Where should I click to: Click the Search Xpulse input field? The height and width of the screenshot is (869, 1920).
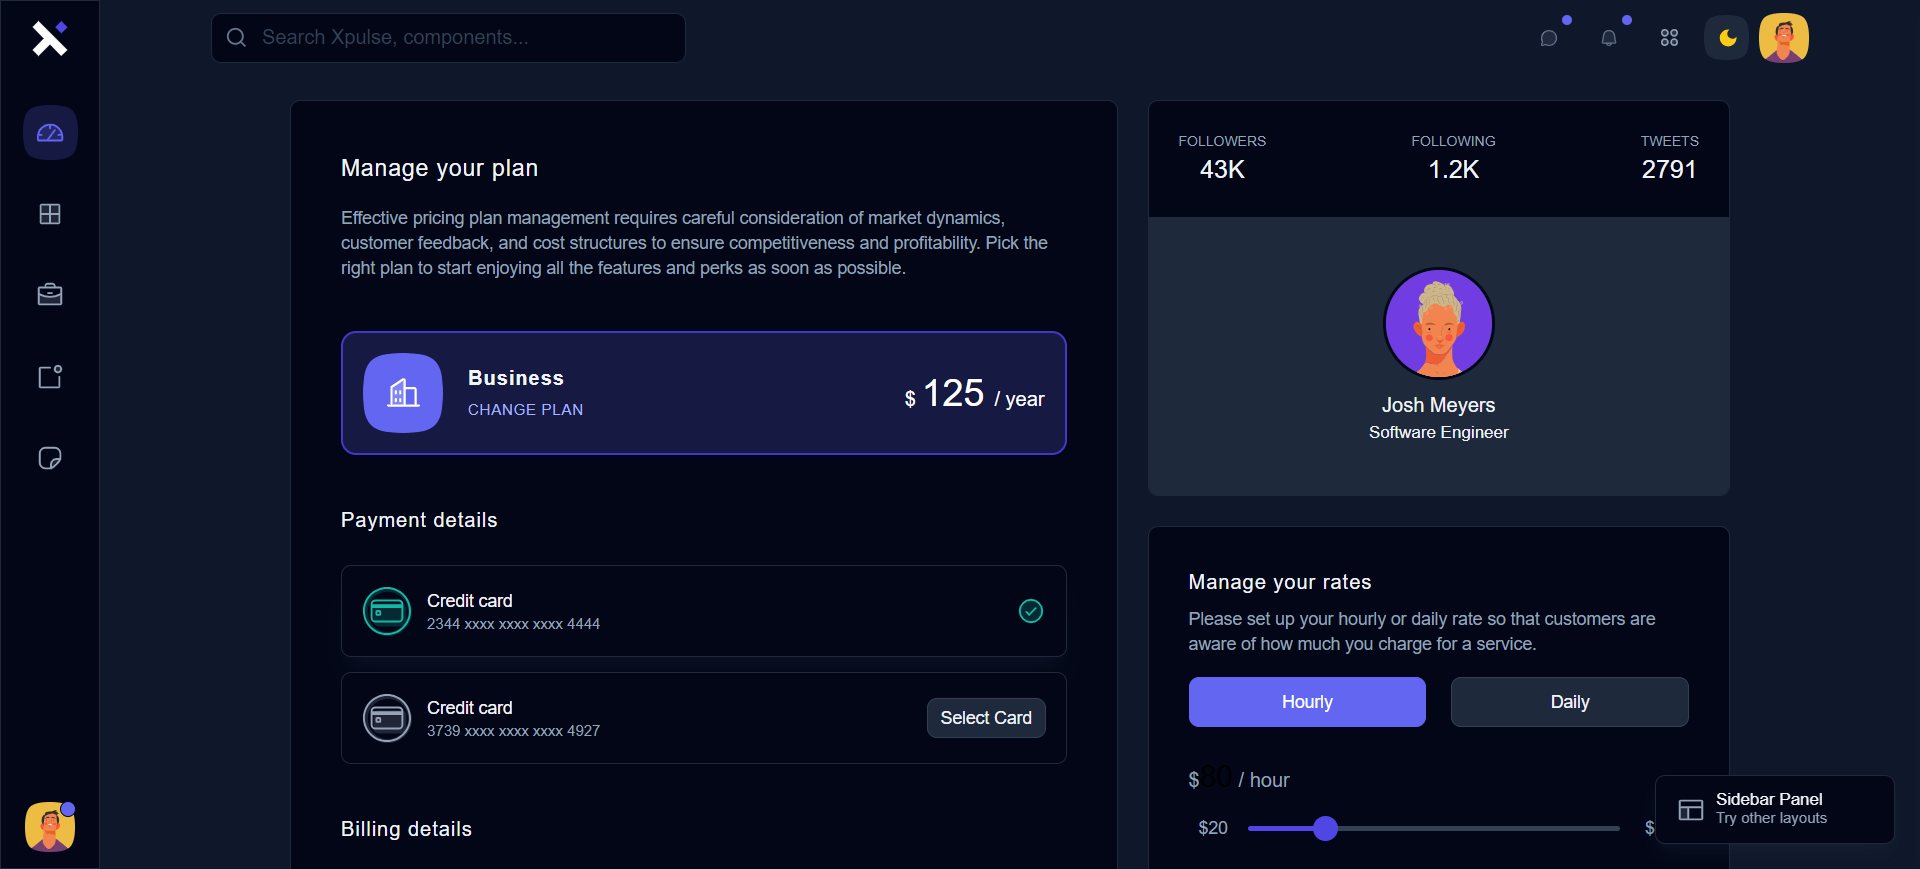(x=460, y=38)
